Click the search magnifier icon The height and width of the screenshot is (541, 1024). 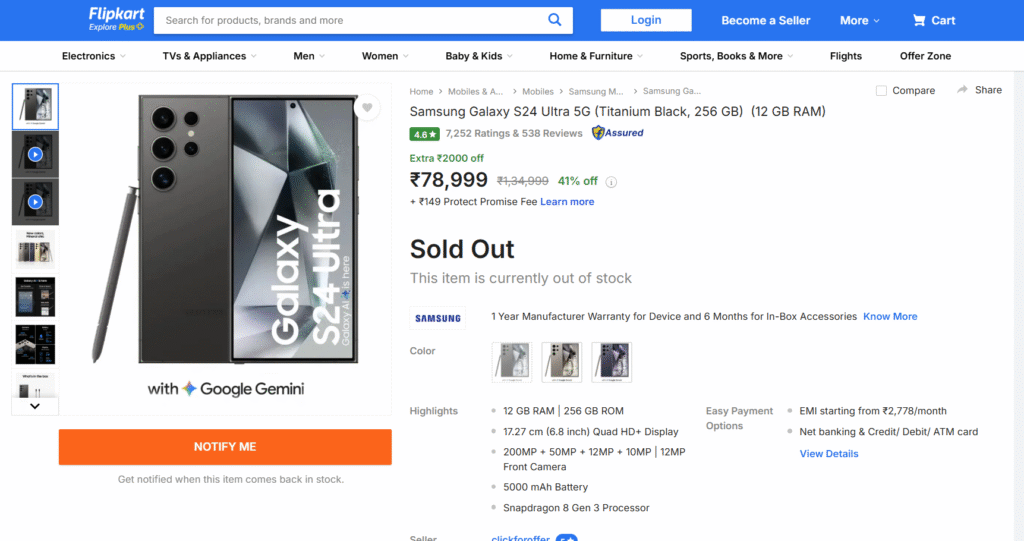(x=555, y=20)
